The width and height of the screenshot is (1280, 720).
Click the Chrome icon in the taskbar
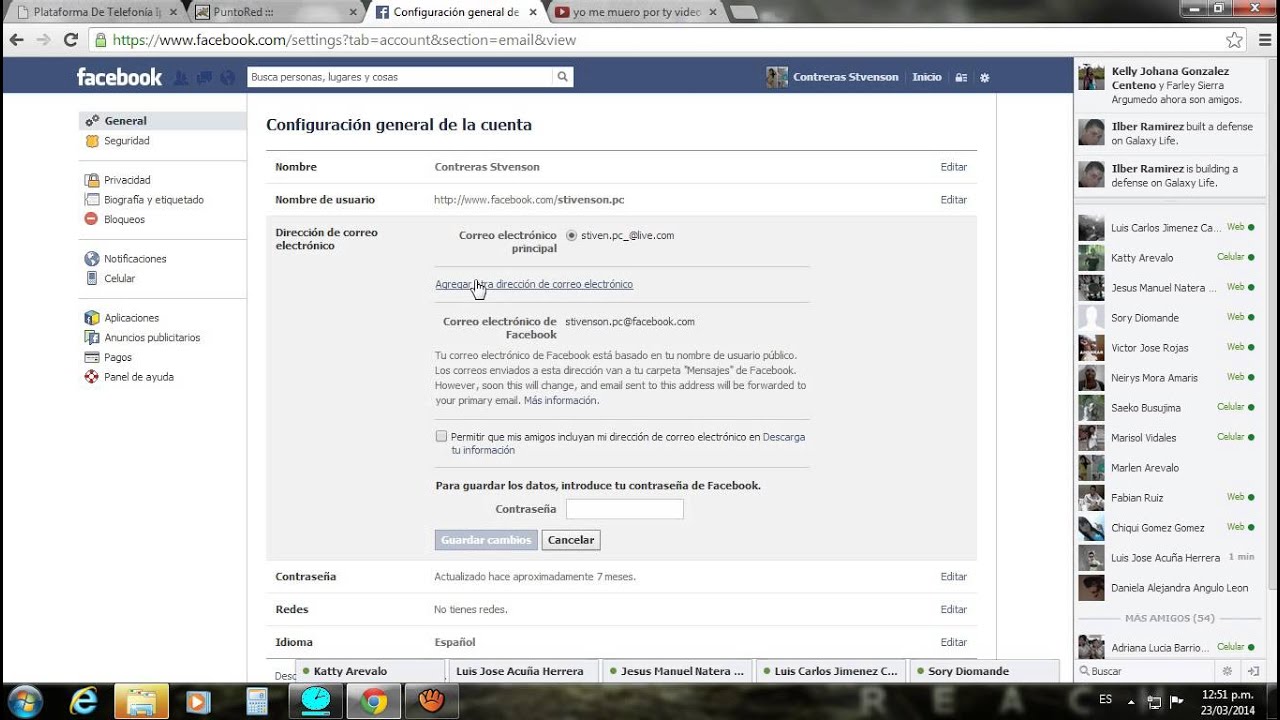click(x=374, y=701)
